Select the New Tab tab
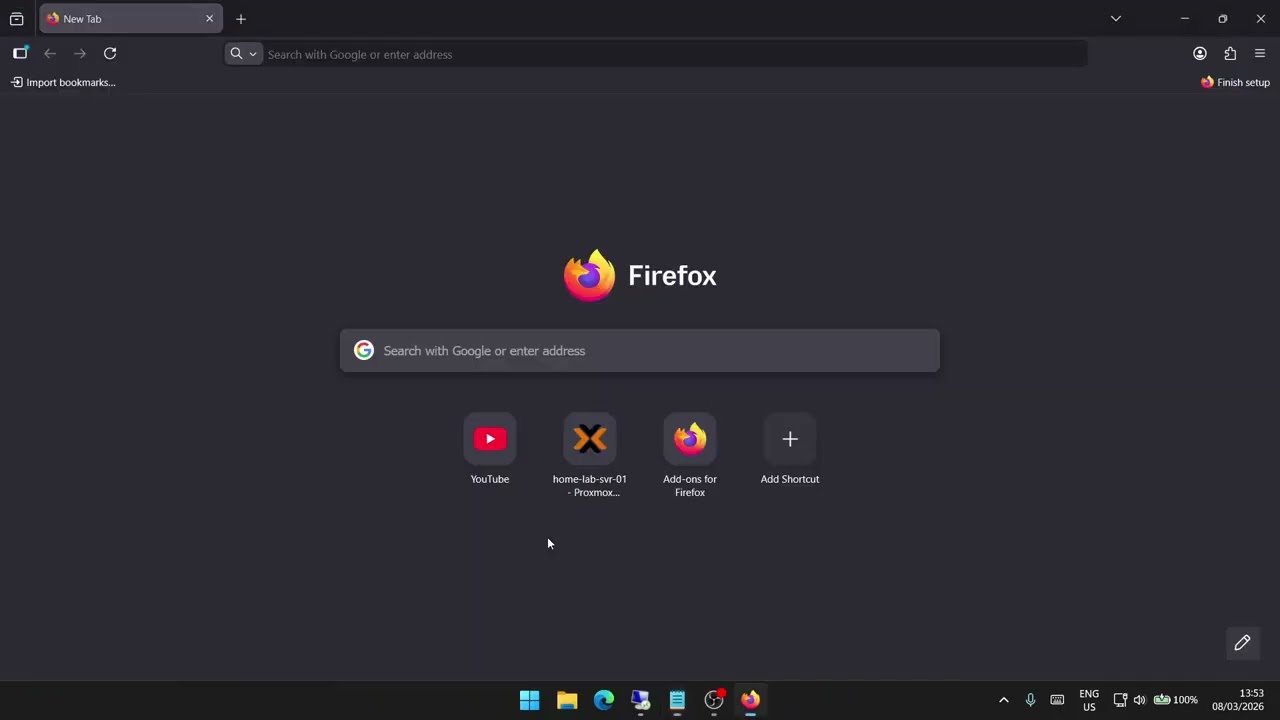 click(x=130, y=19)
